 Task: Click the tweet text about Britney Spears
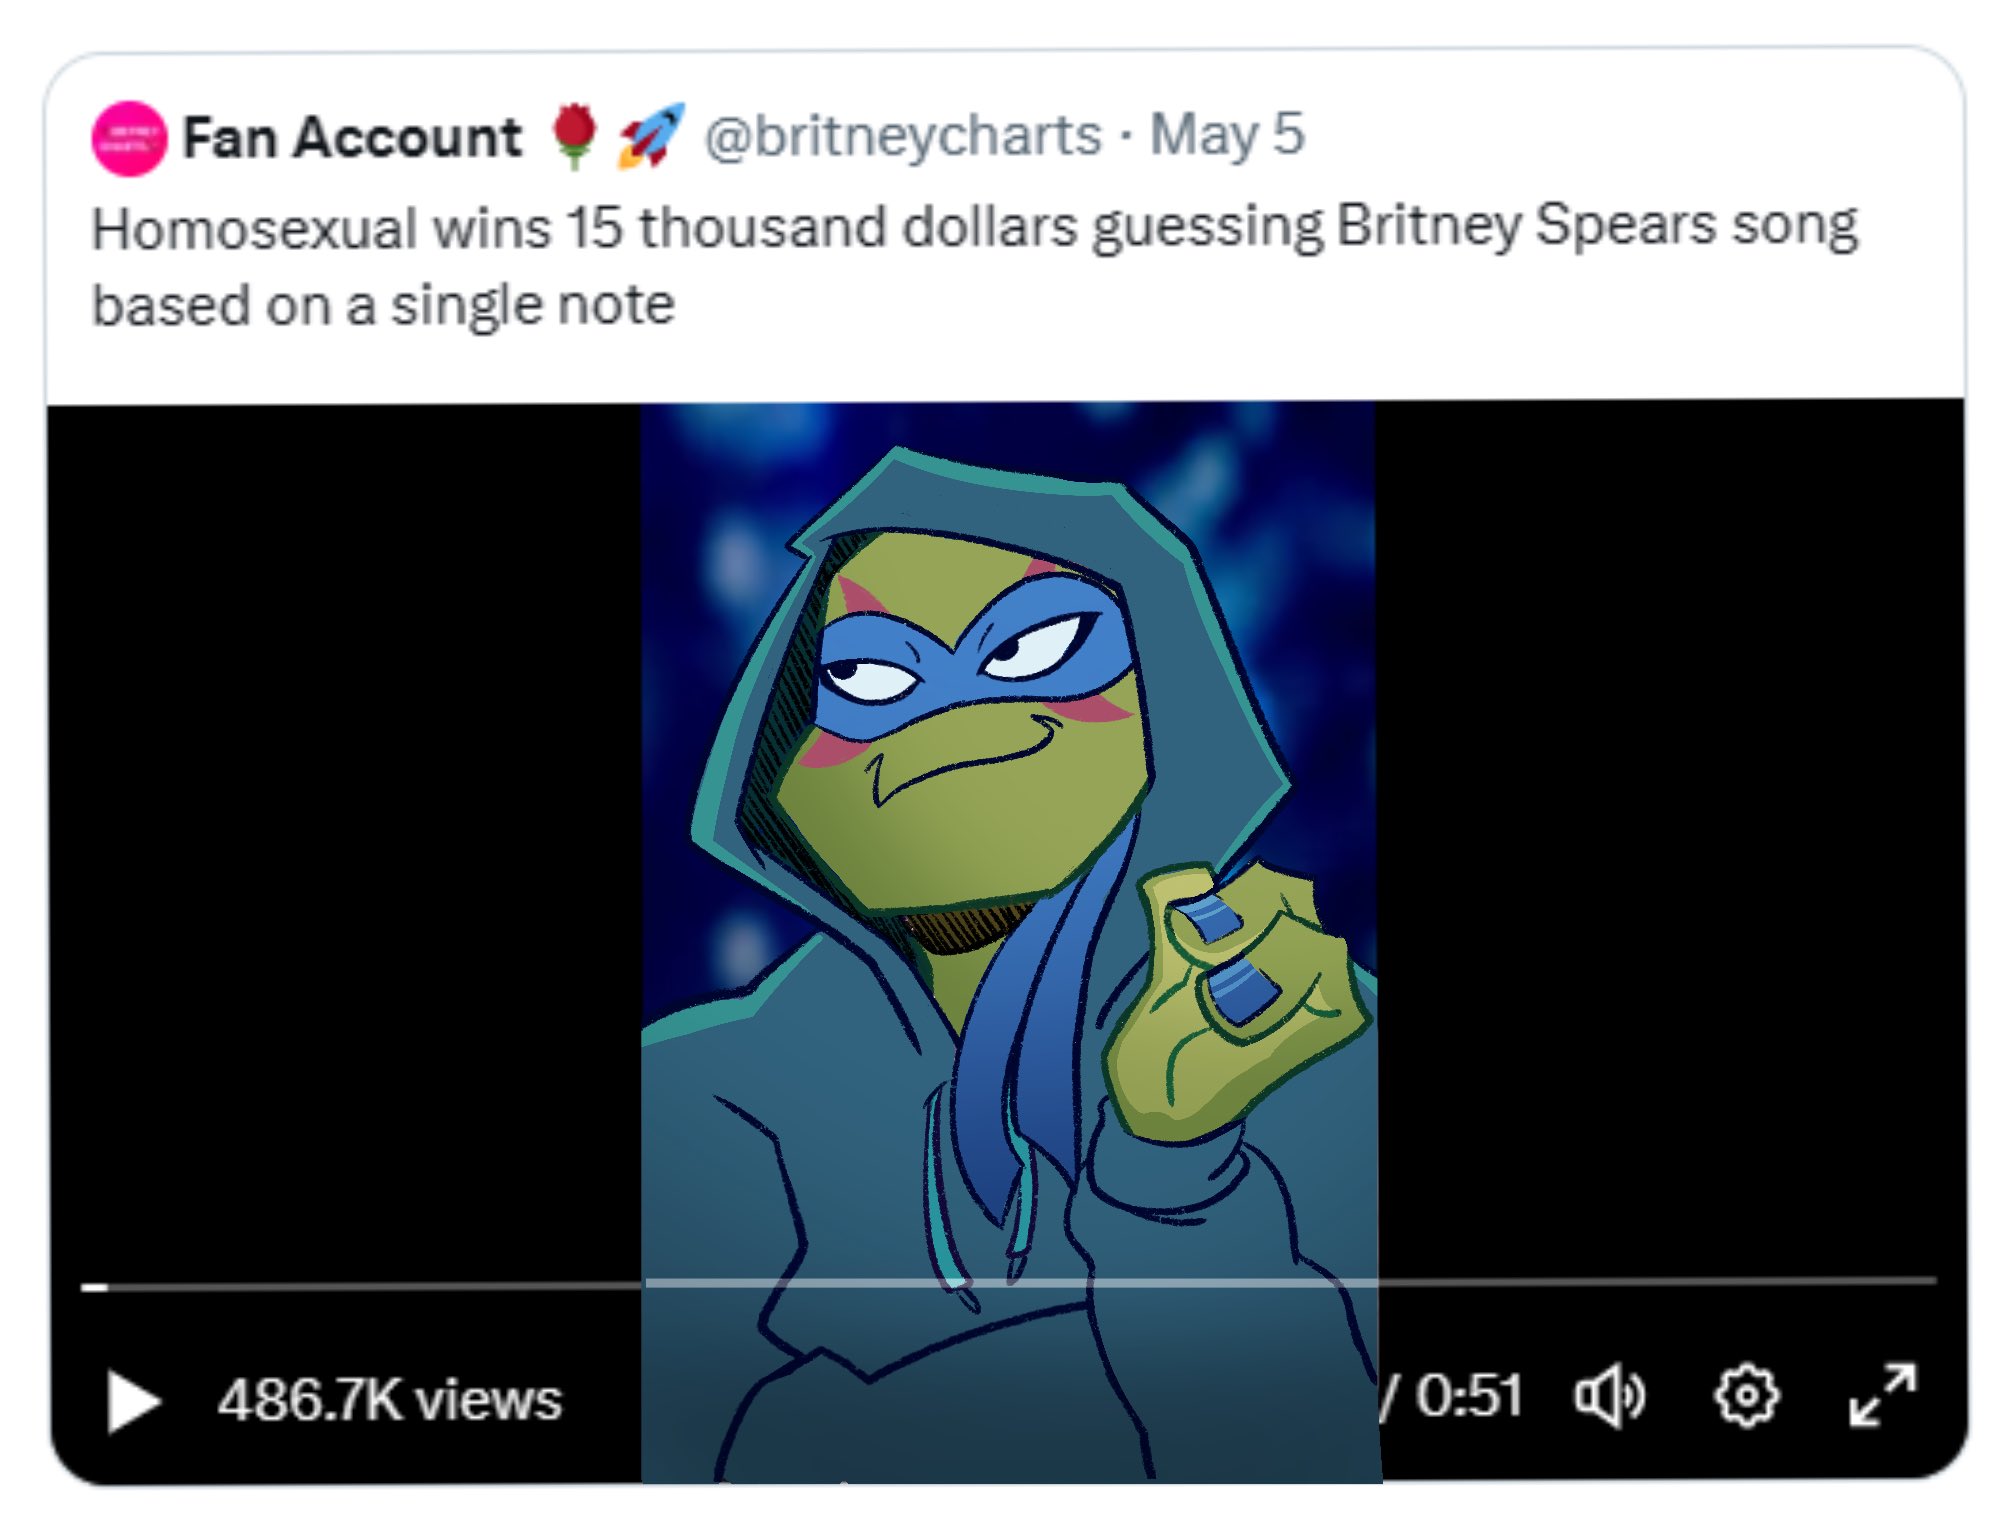tap(974, 264)
